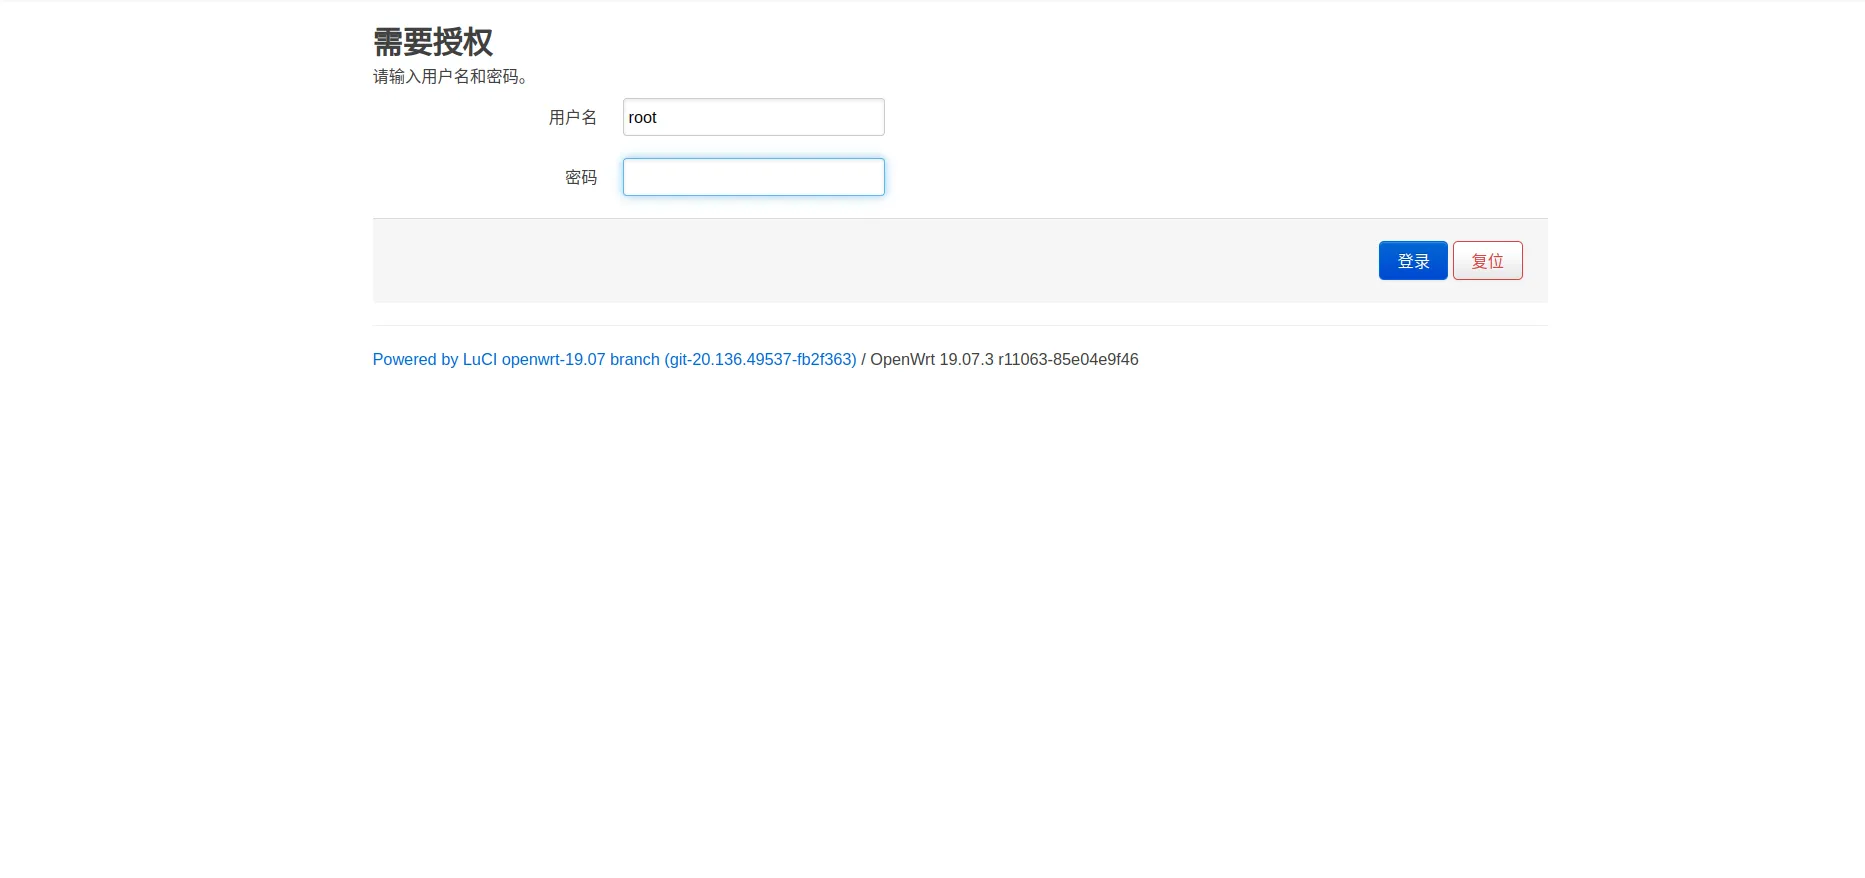Screen dimensions: 1865x878
Task: Click the 需要授权 page heading
Action: pos(432,42)
